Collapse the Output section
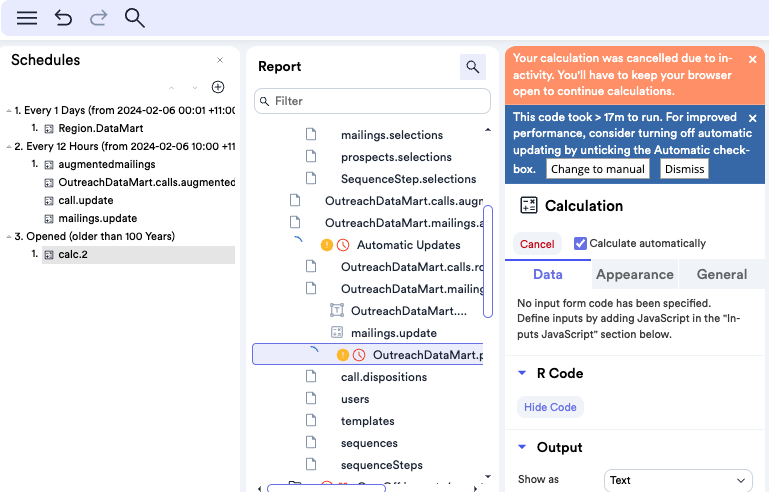The height and width of the screenshot is (492, 769). (x=522, y=447)
